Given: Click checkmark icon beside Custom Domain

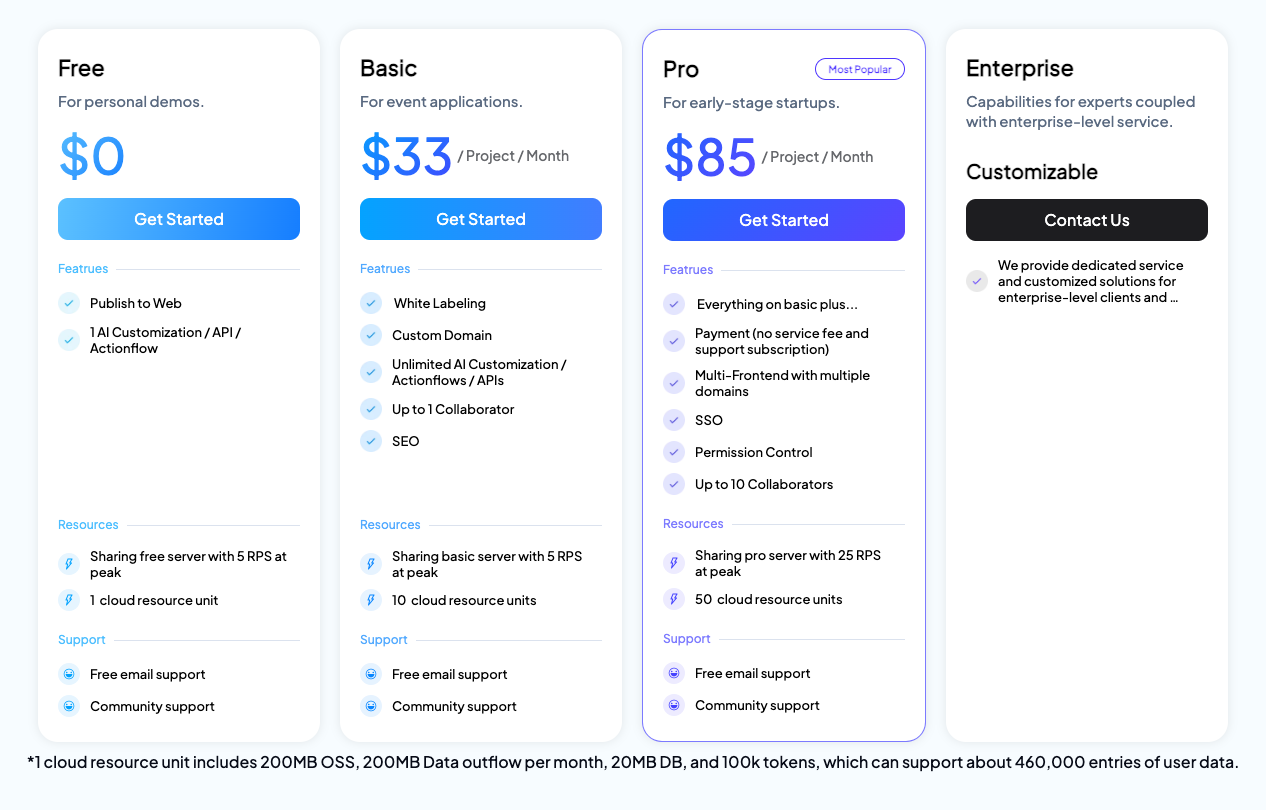Looking at the screenshot, I should 371,335.
